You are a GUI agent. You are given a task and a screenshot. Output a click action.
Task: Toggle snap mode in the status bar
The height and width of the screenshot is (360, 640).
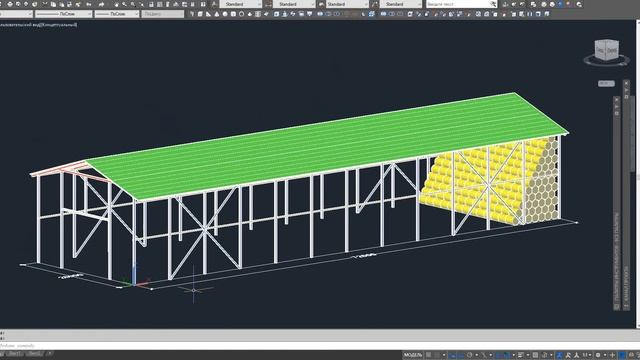[437, 355]
